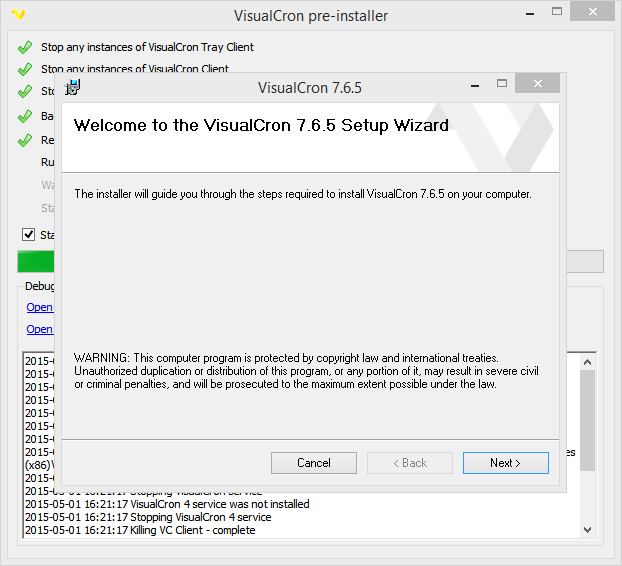Click the fourth green checkmark in step list
Image resolution: width=622 pixels, height=566 pixels.
[25, 116]
